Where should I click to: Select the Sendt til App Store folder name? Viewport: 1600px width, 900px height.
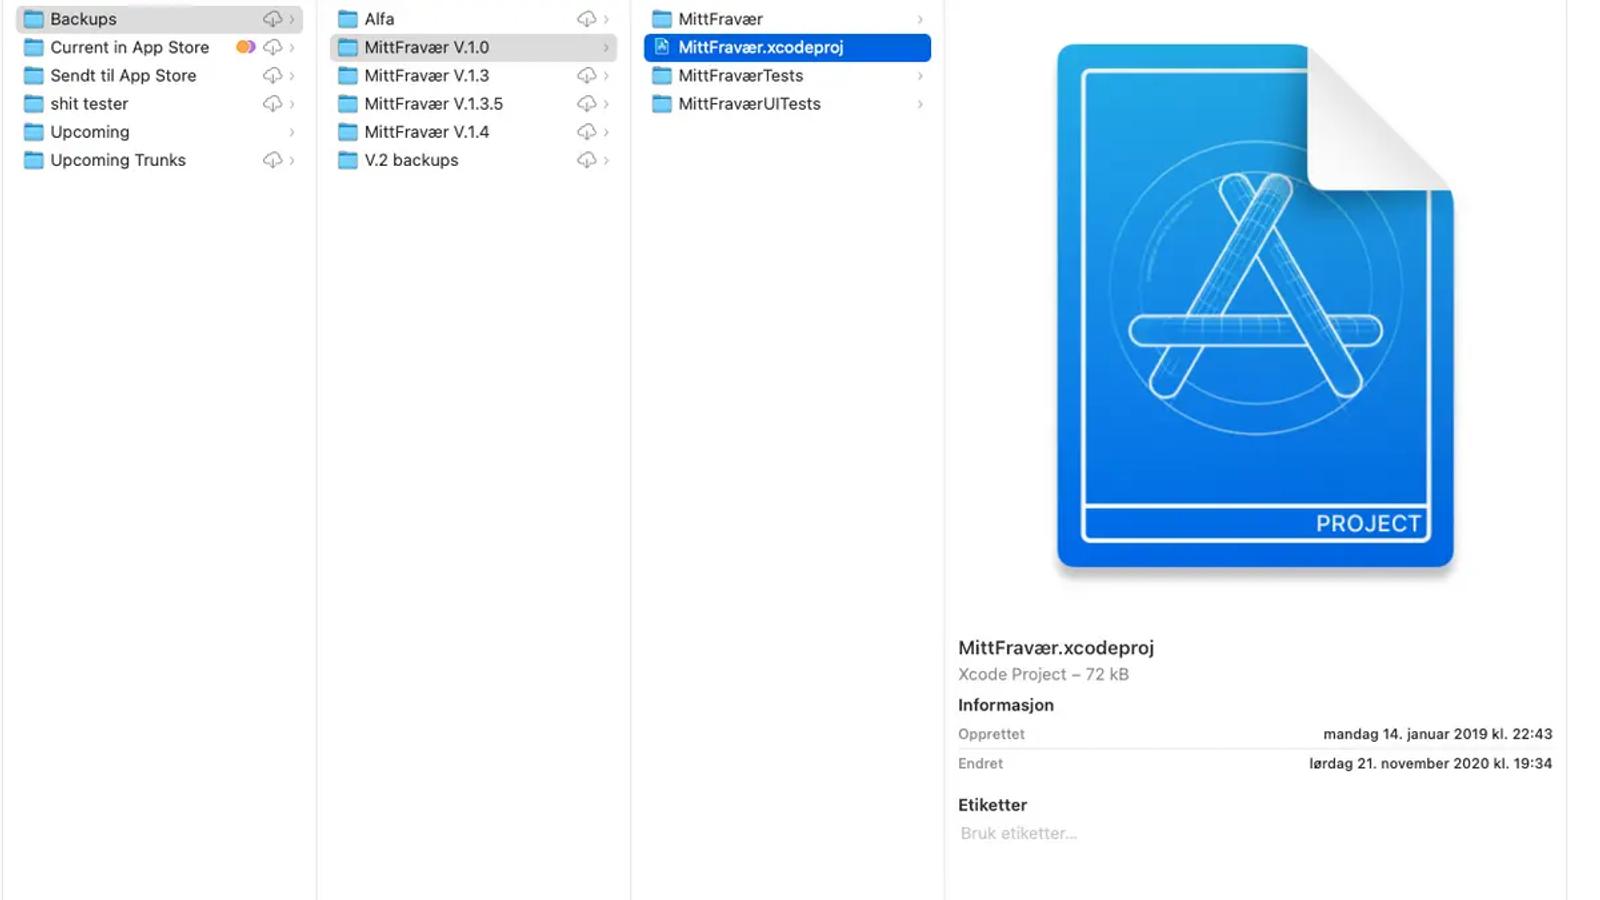tap(123, 75)
